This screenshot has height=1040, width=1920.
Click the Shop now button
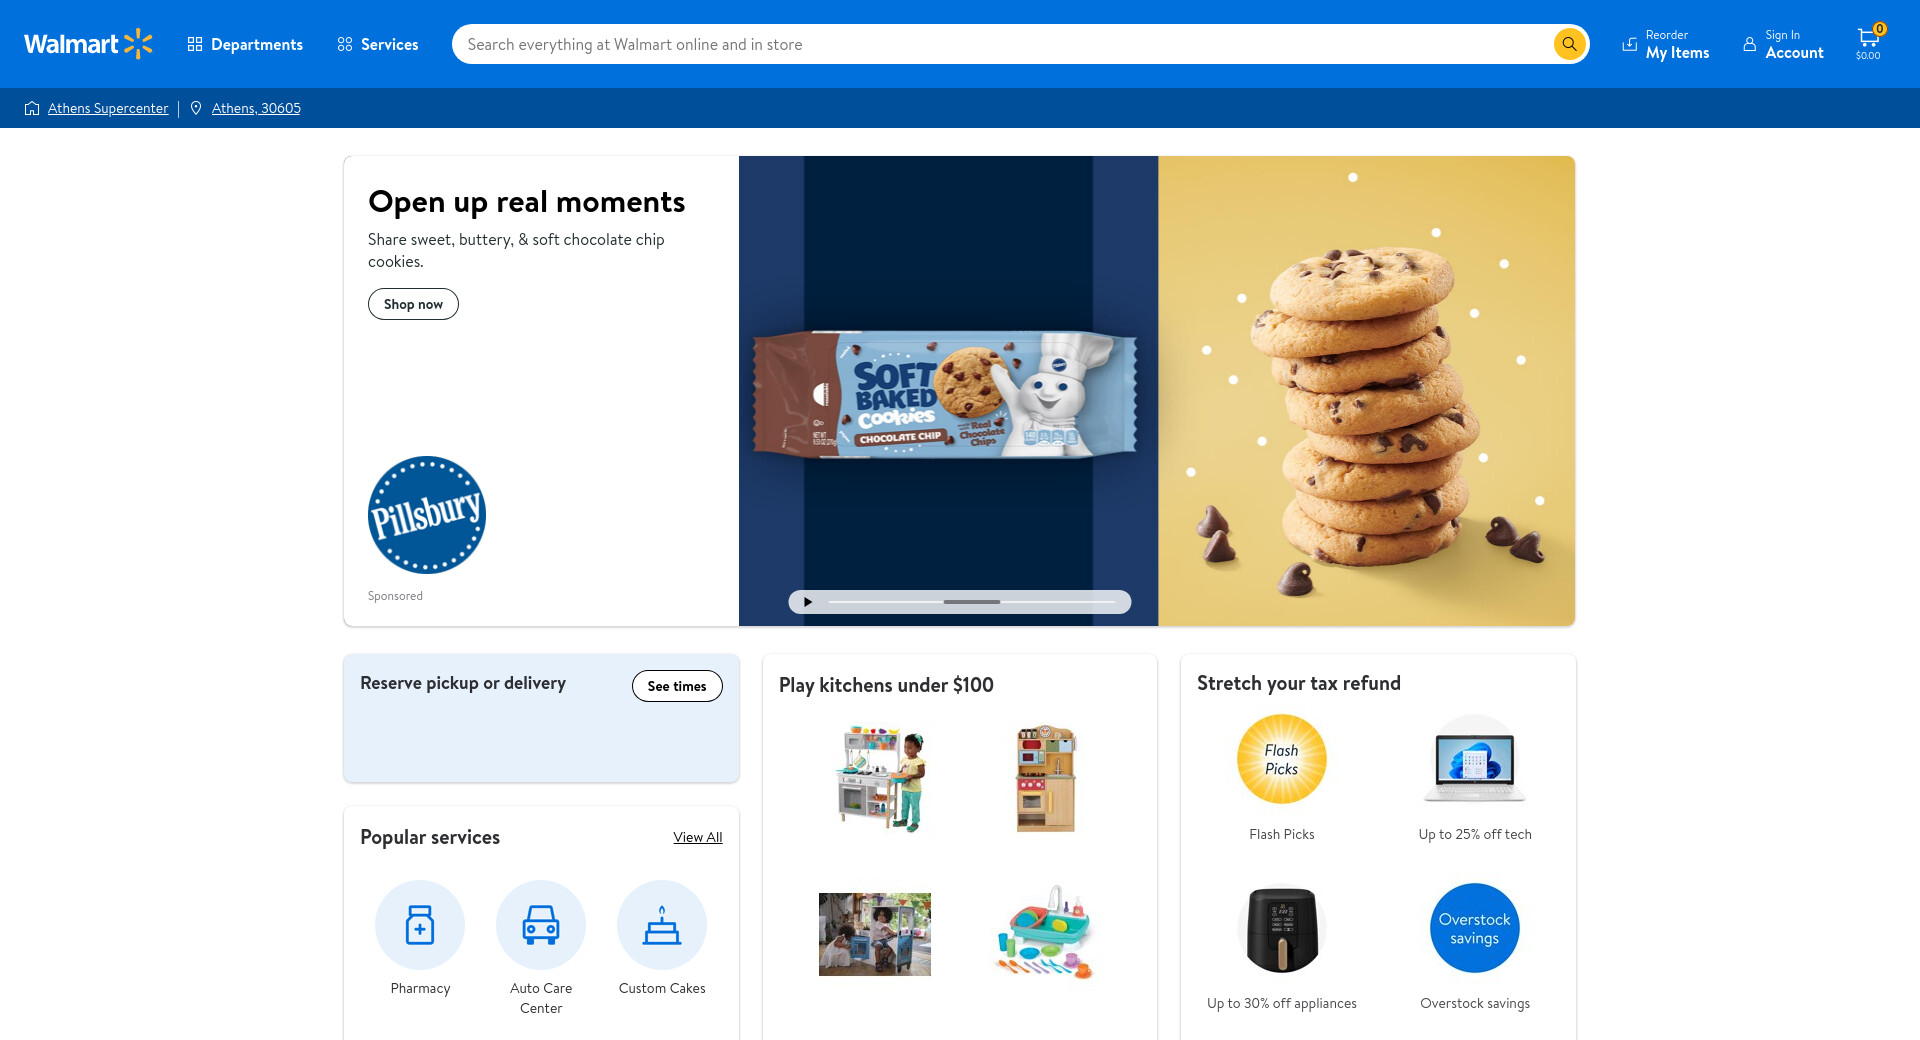pyautogui.click(x=413, y=304)
